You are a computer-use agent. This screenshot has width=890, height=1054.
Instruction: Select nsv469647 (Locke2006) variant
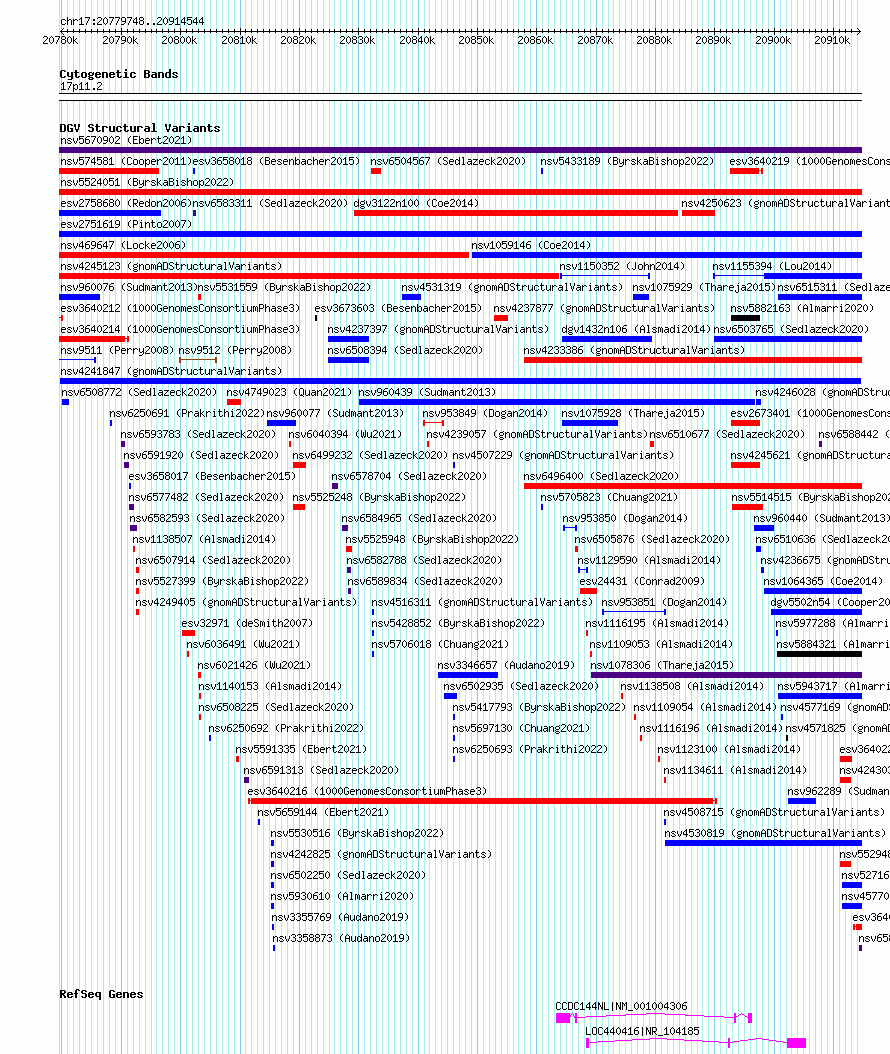(123, 245)
